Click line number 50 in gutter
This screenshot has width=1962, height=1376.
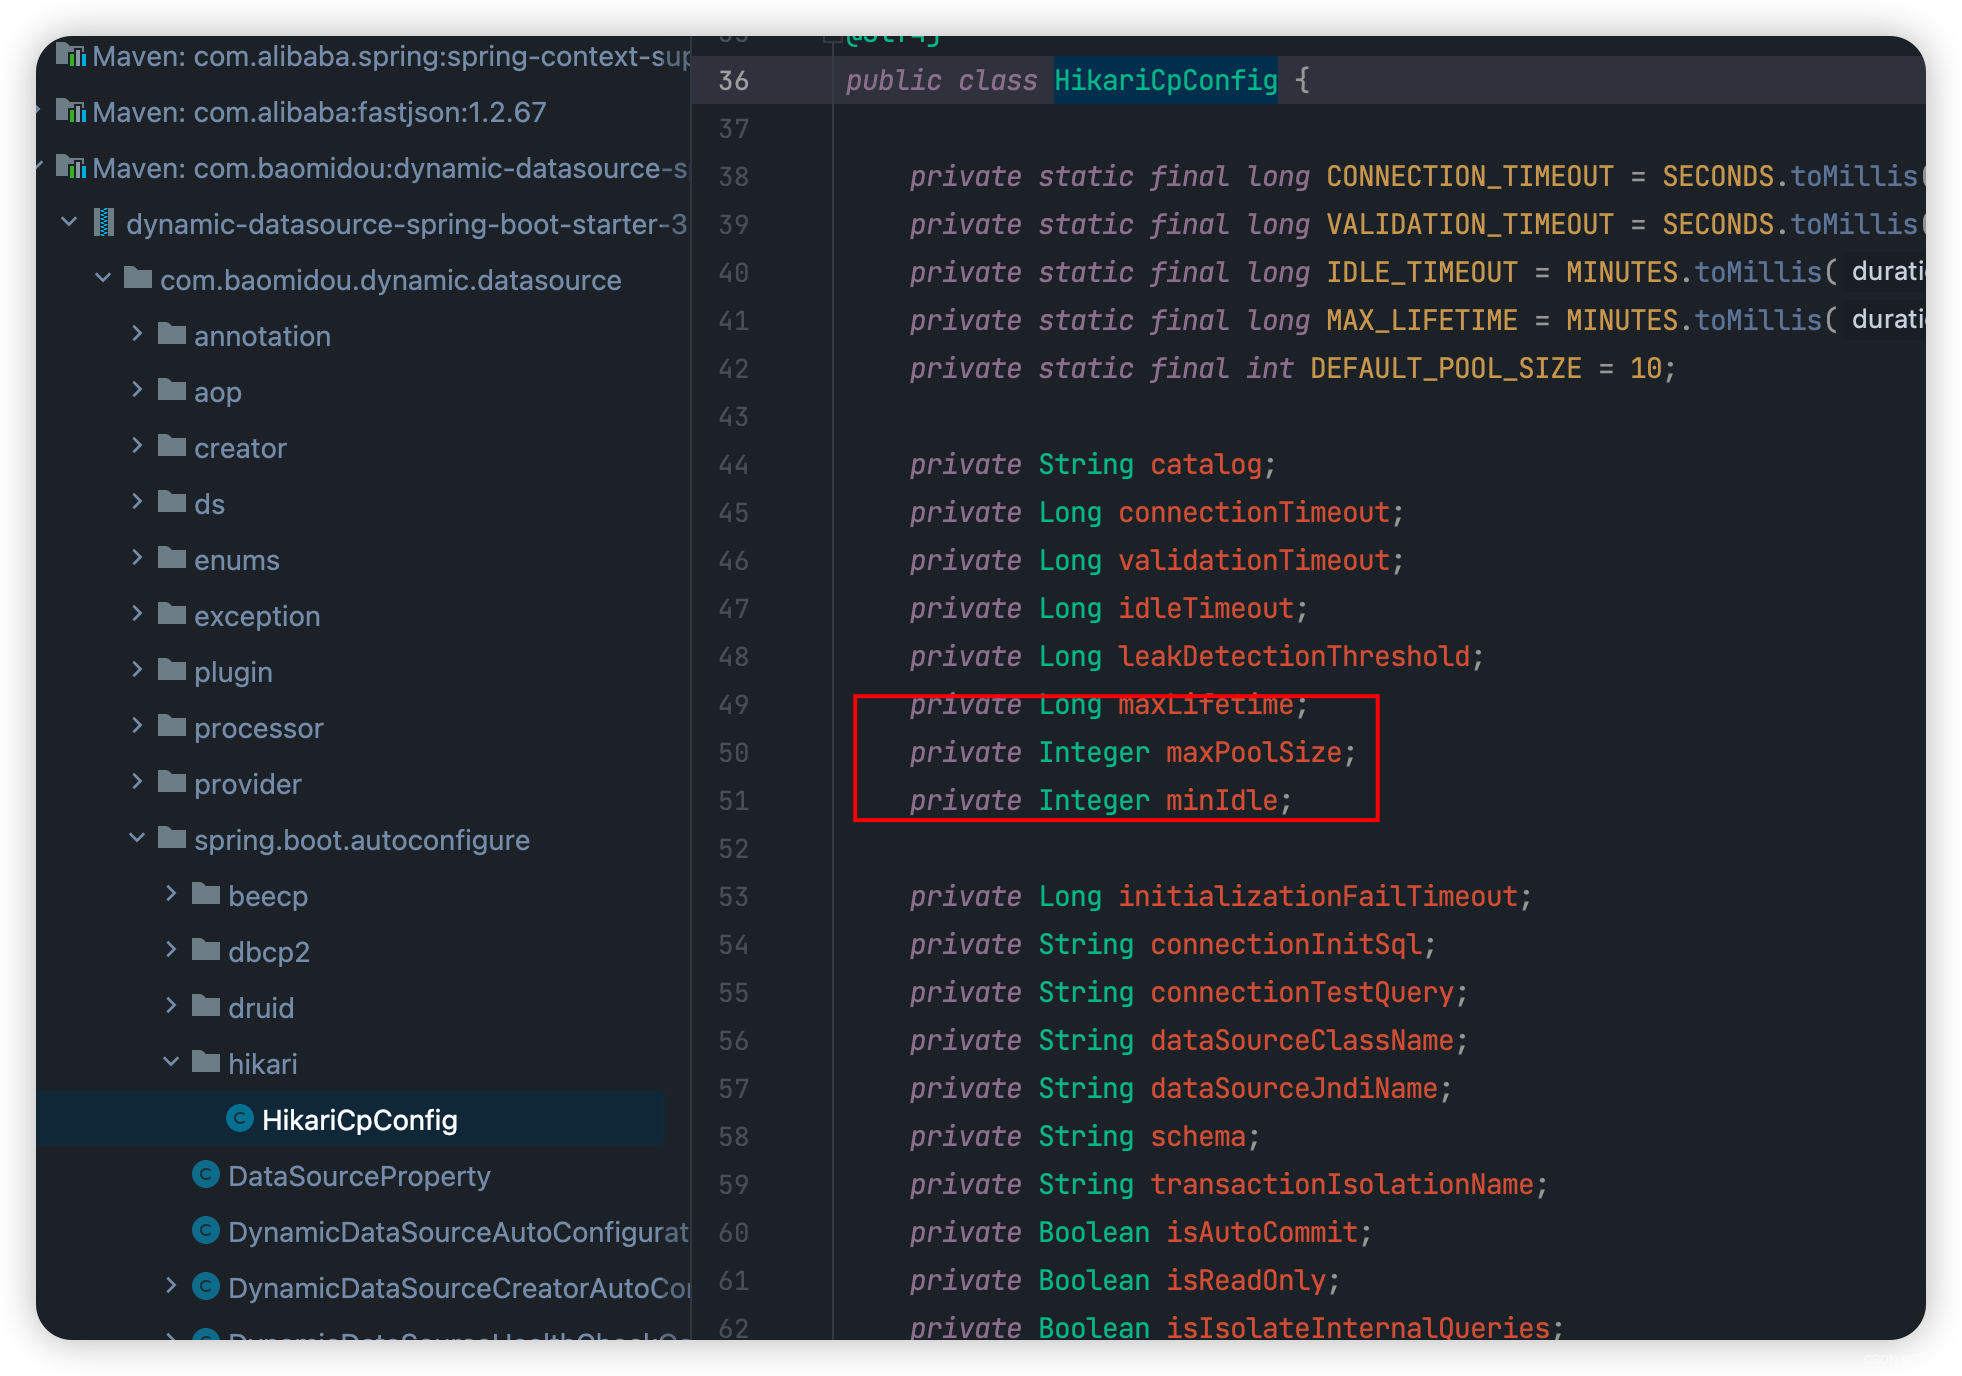click(734, 753)
